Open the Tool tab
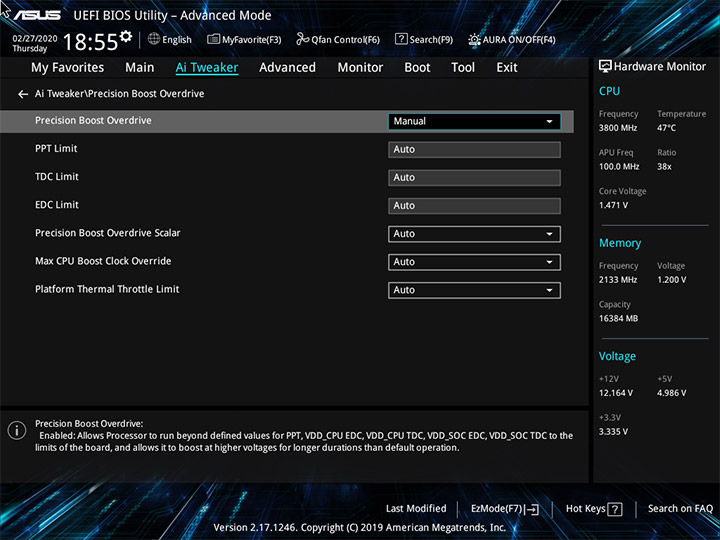This screenshot has height=540, width=720. (x=463, y=68)
